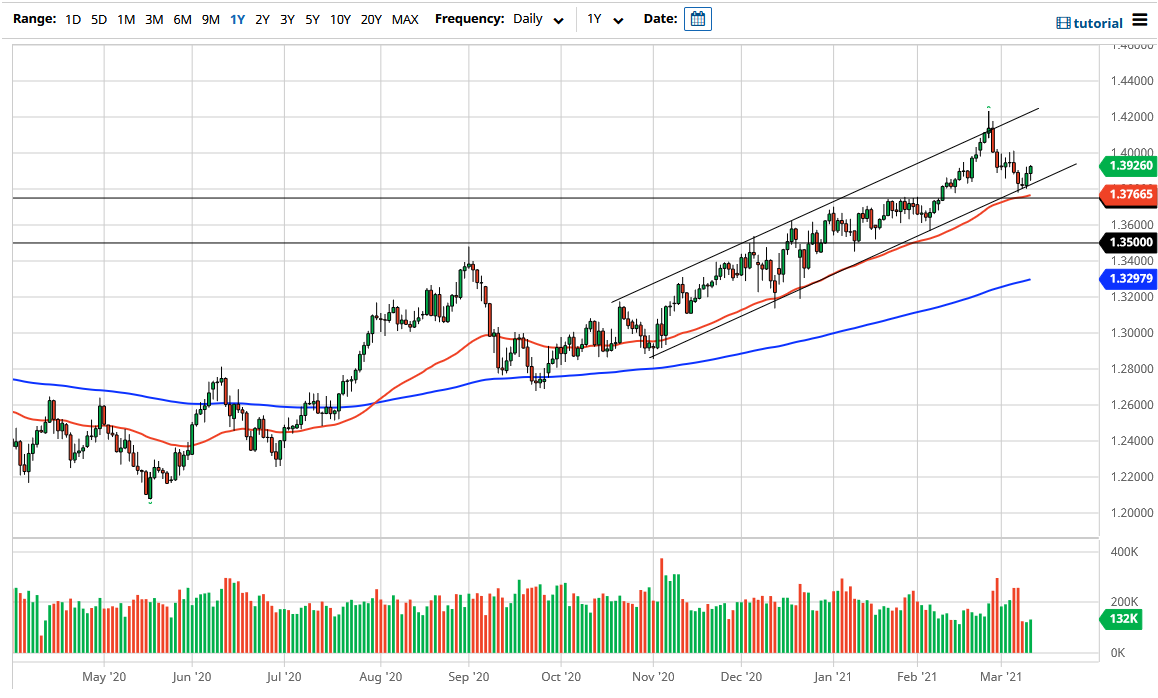Viewport: 1158px width, 698px height.
Task: Click the green 1.39260 price label
Action: tap(1129, 166)
